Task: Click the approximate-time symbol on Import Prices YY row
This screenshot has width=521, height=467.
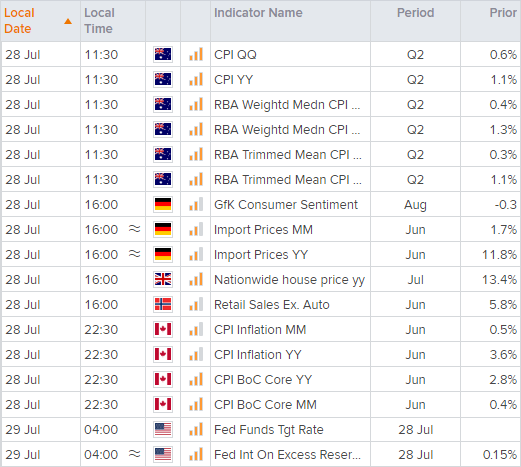Action: click(135, 254)
